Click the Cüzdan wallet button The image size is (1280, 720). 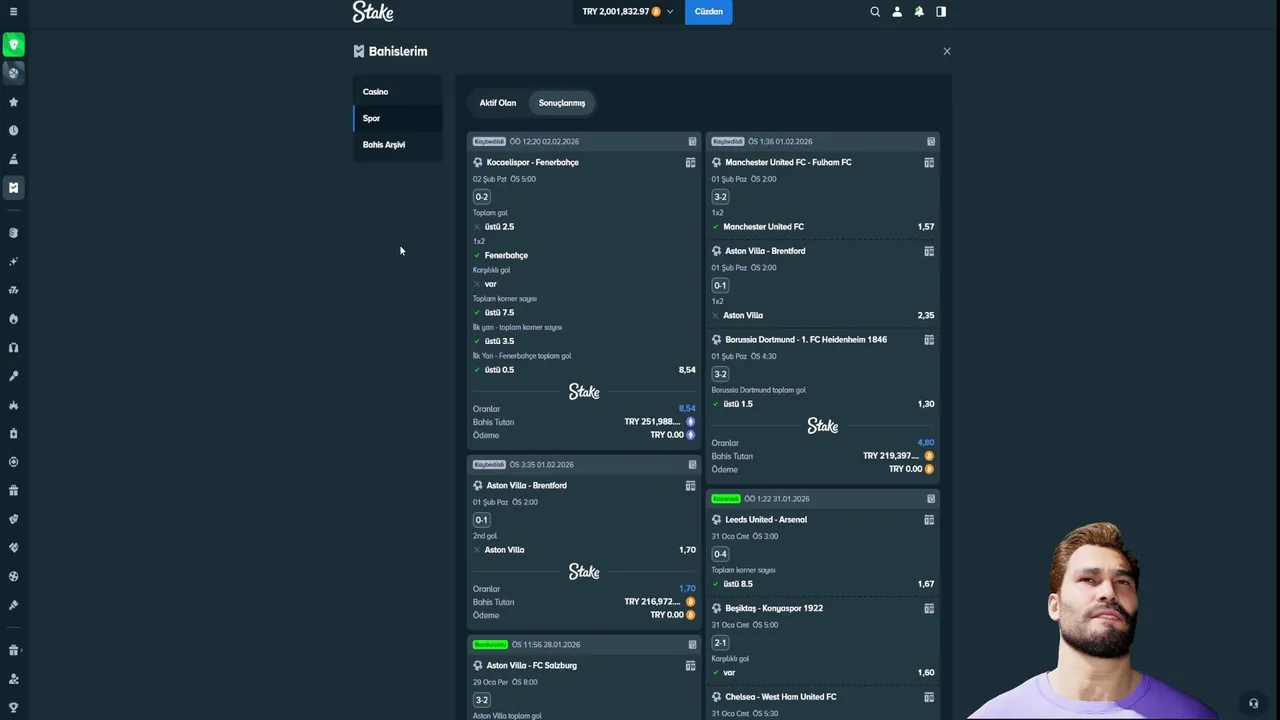coord(708,12)
